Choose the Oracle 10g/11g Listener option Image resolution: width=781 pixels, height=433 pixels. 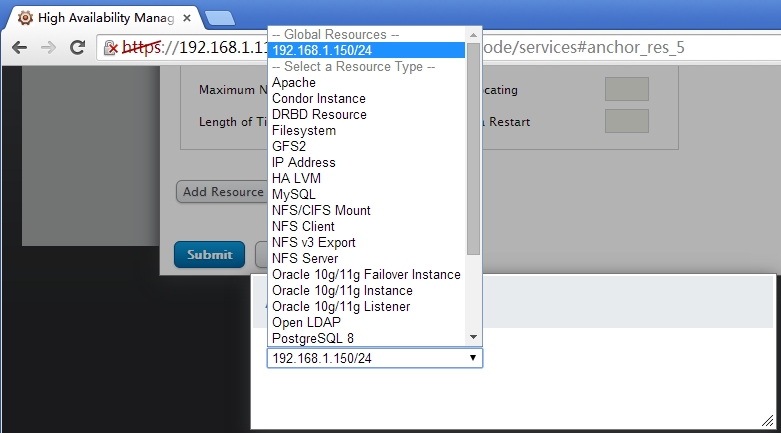pos(342,306)
